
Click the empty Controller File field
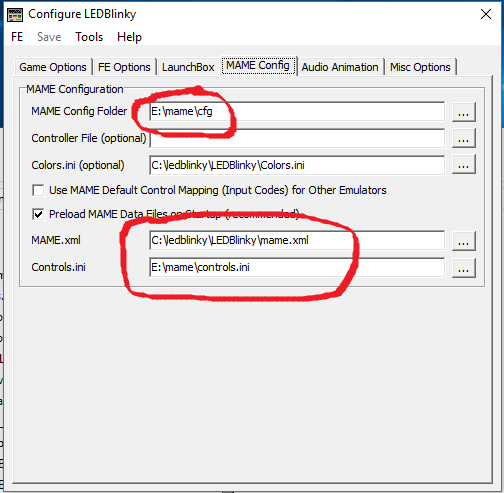[x=297, y=138]
